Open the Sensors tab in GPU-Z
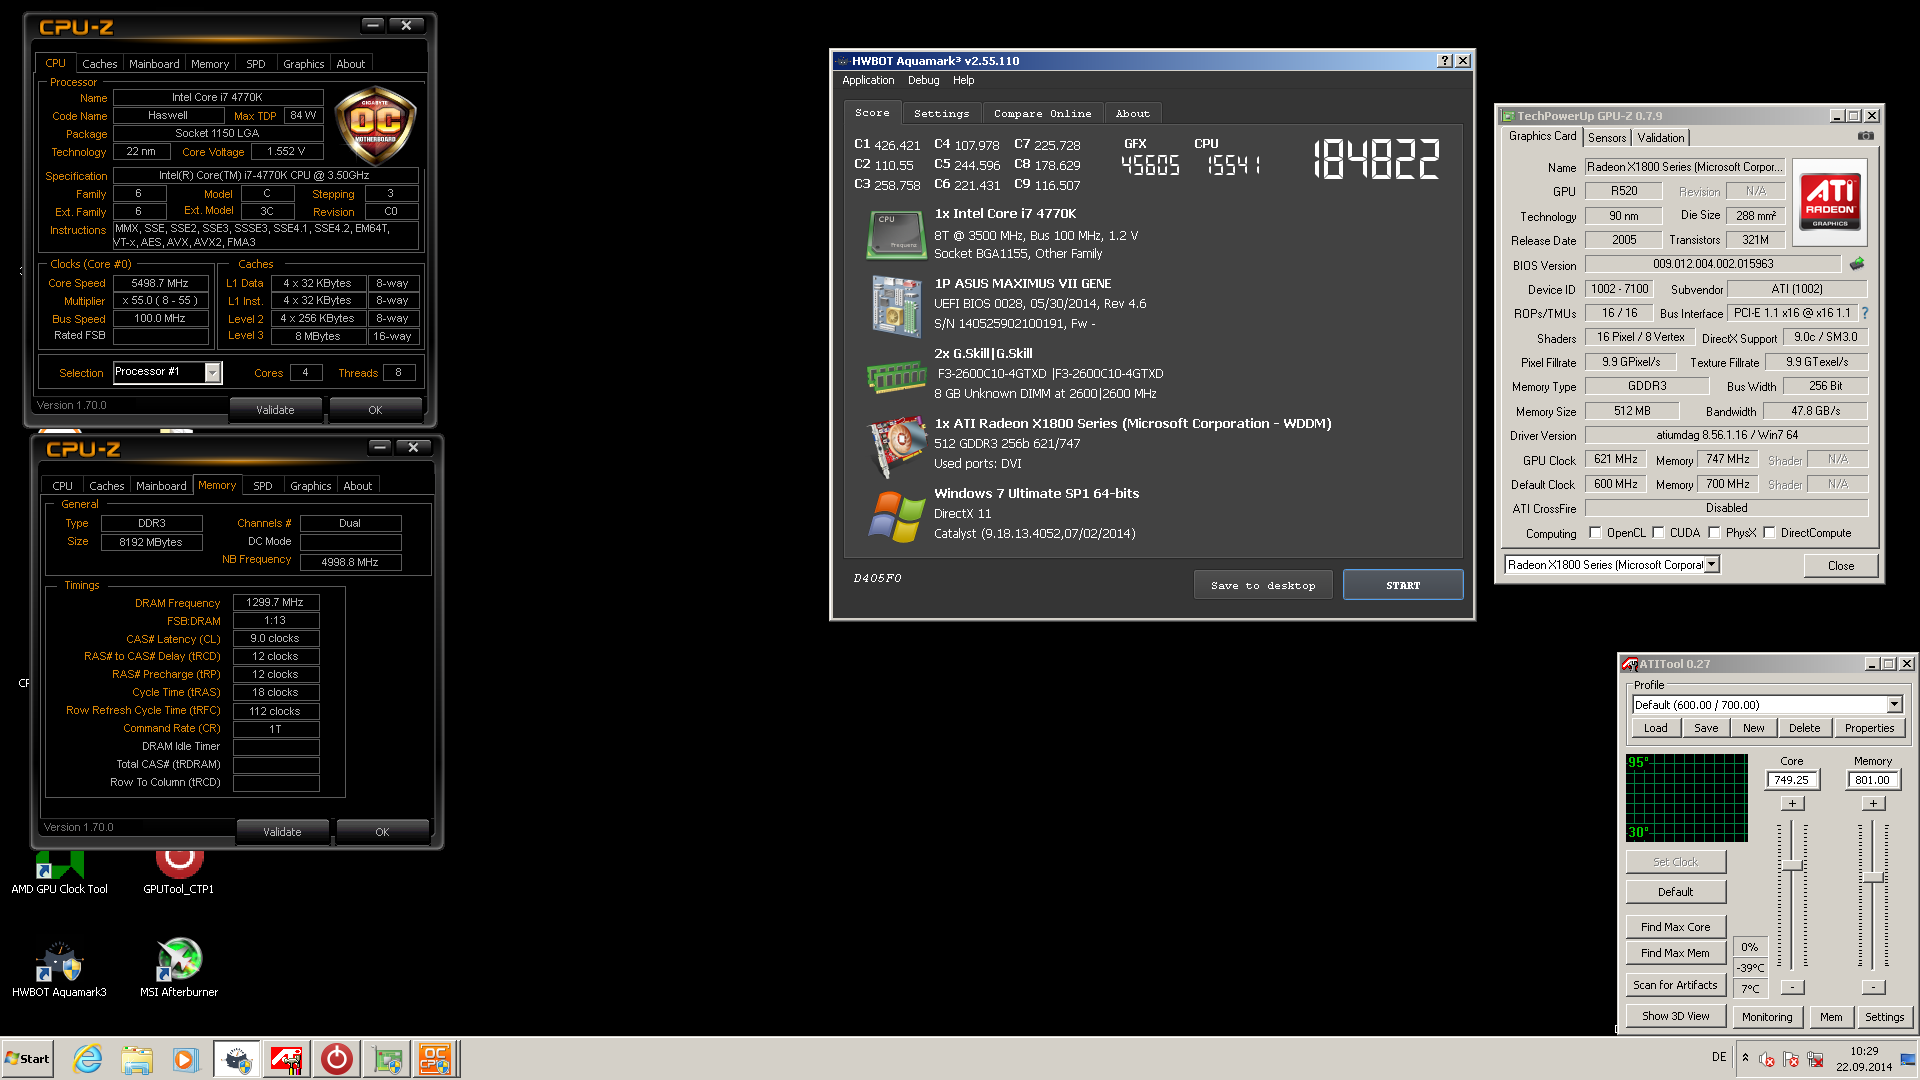This screenshot has width=1920, height=1080. pos(1607,138)
